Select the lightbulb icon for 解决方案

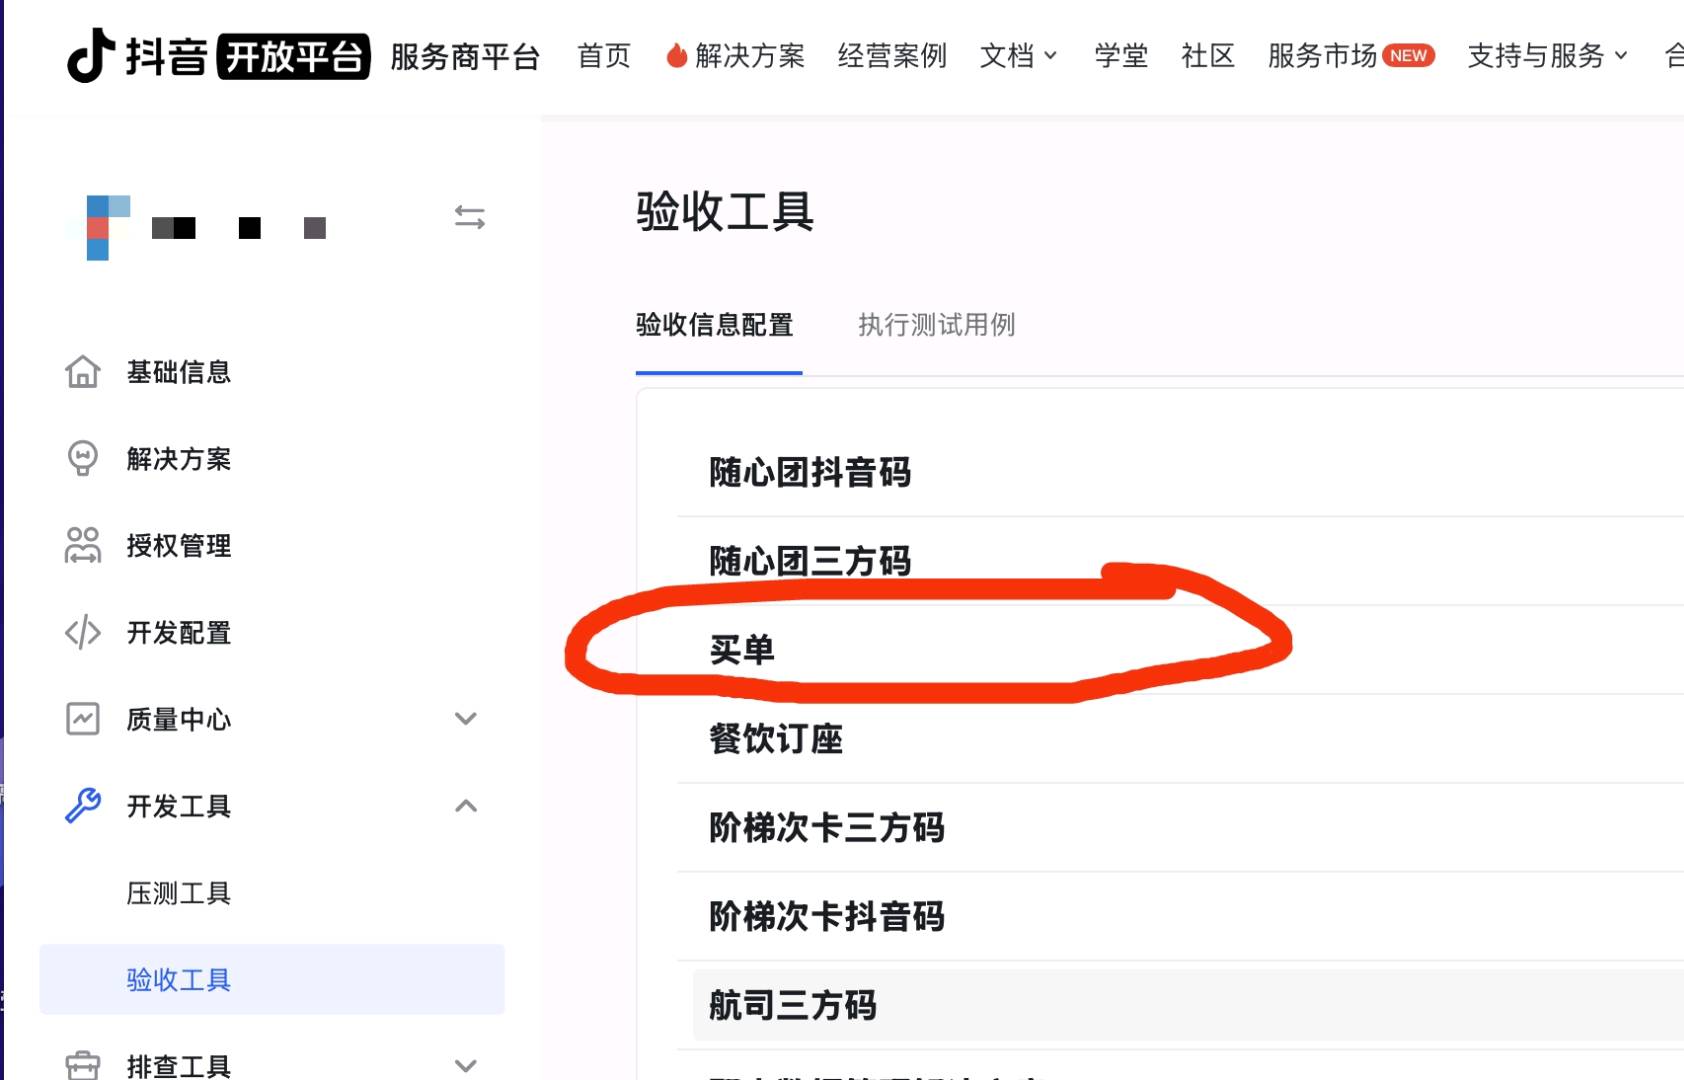point(84,459)
